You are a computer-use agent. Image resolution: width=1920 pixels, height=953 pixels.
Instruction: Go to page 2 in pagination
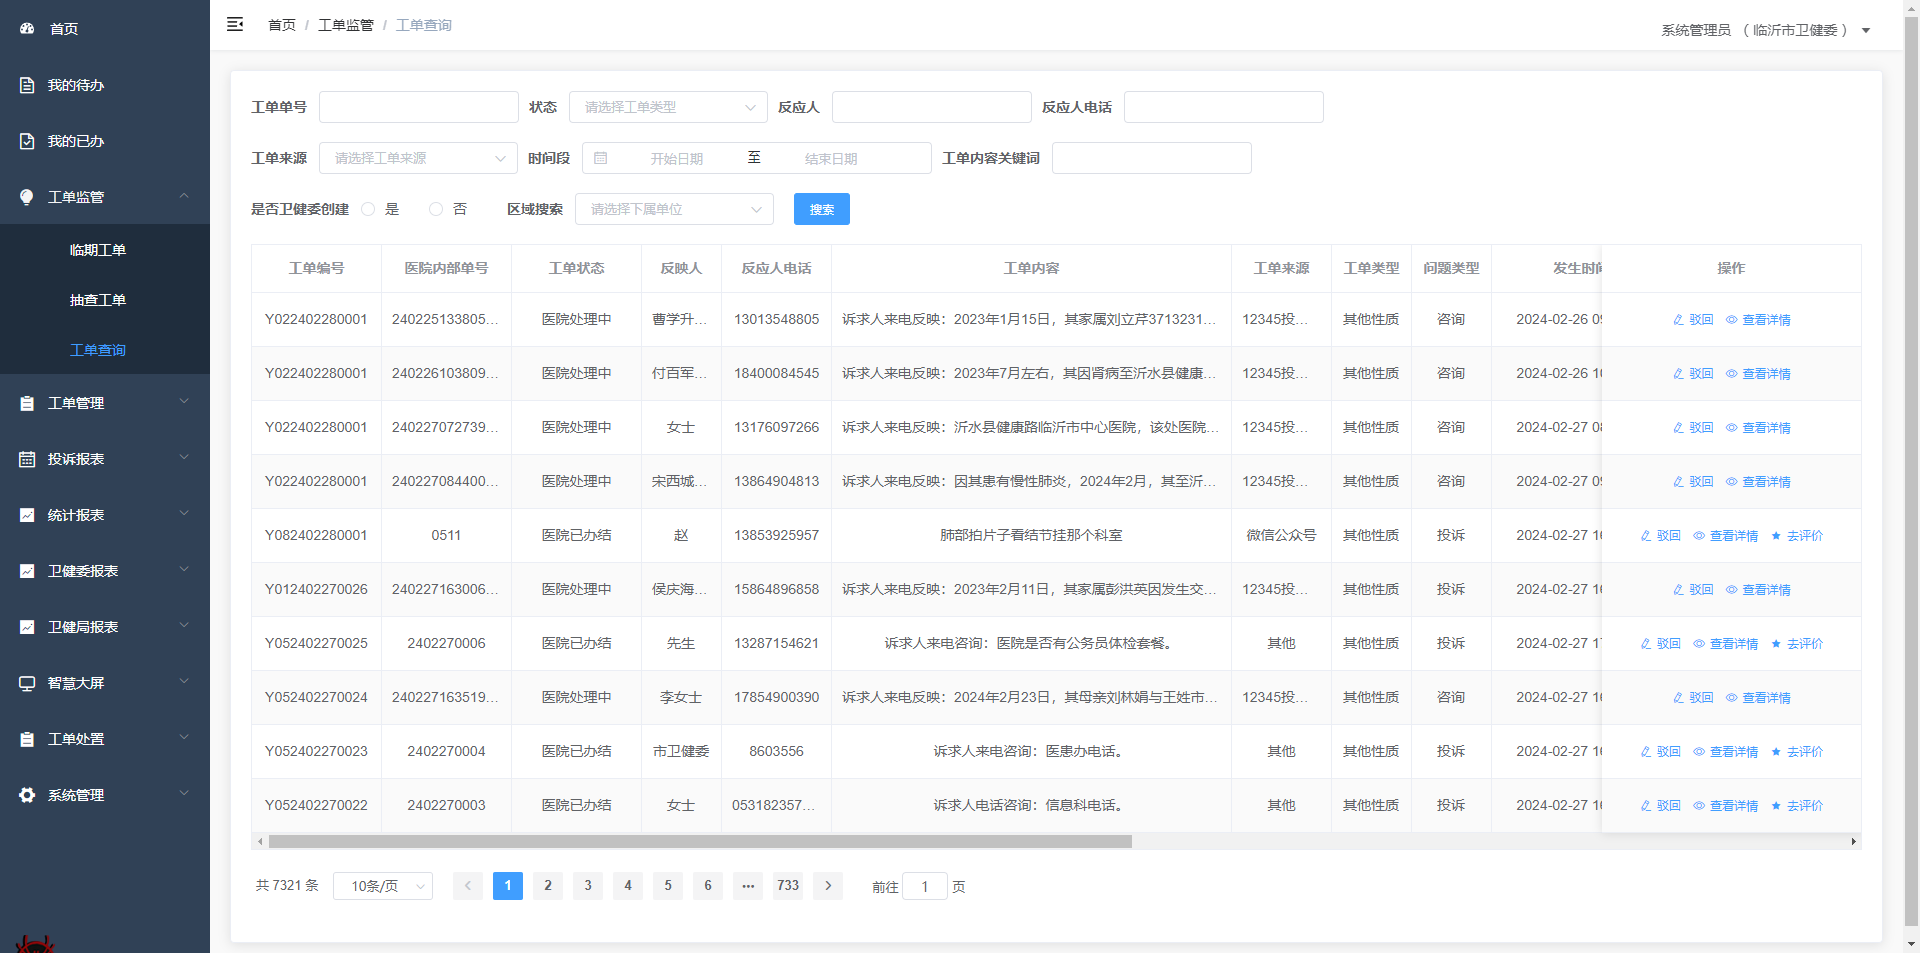point(548,886)
